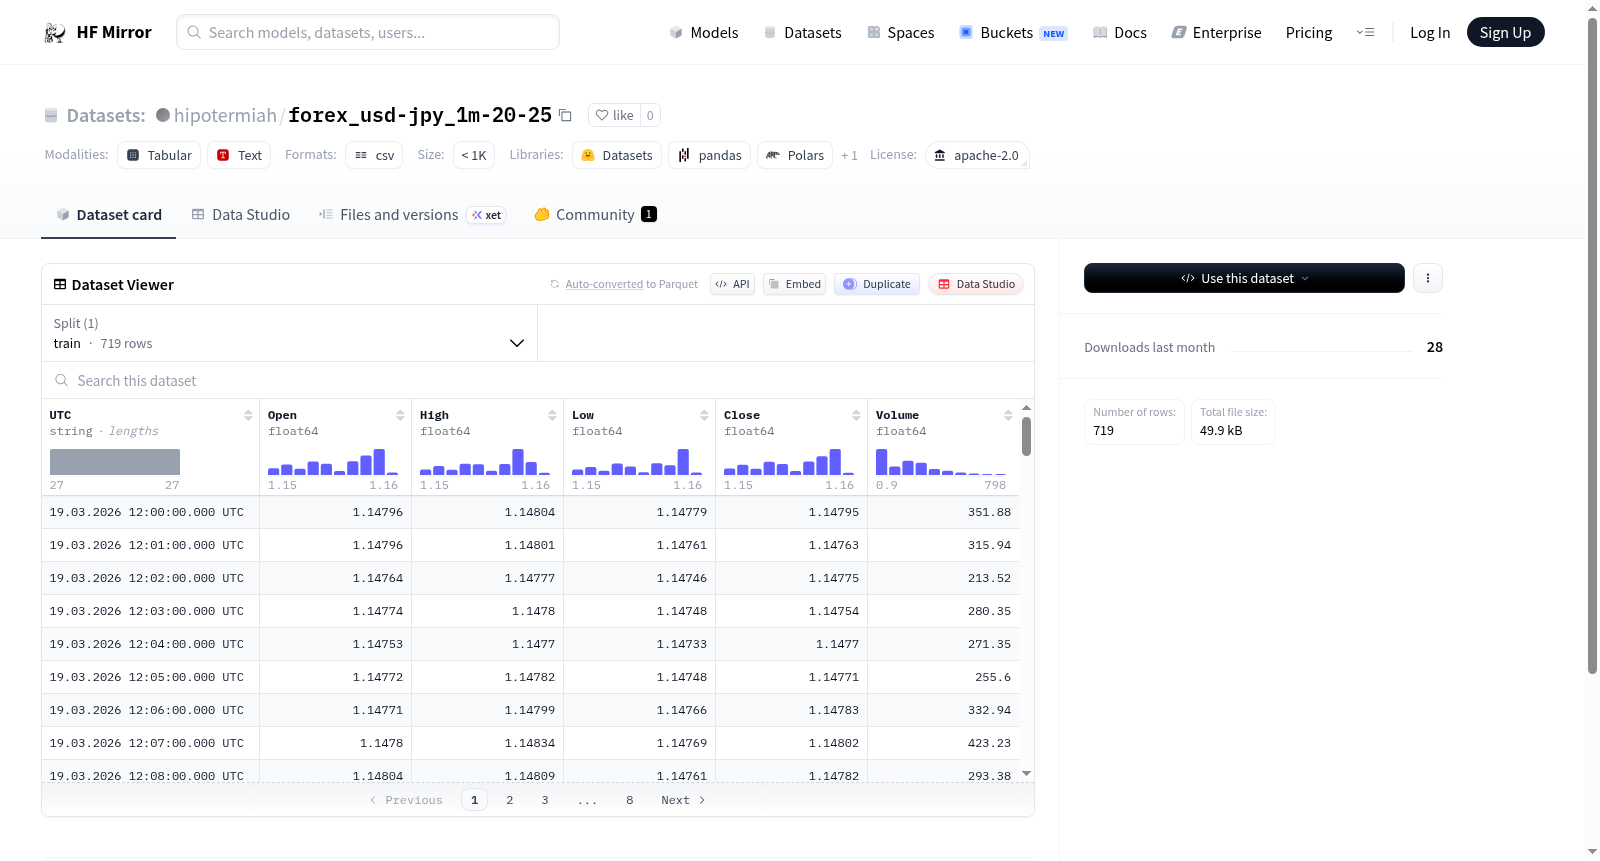Click the UTC lengths histogram bar
Screen dimensions: 1600x861
(115, 462)
